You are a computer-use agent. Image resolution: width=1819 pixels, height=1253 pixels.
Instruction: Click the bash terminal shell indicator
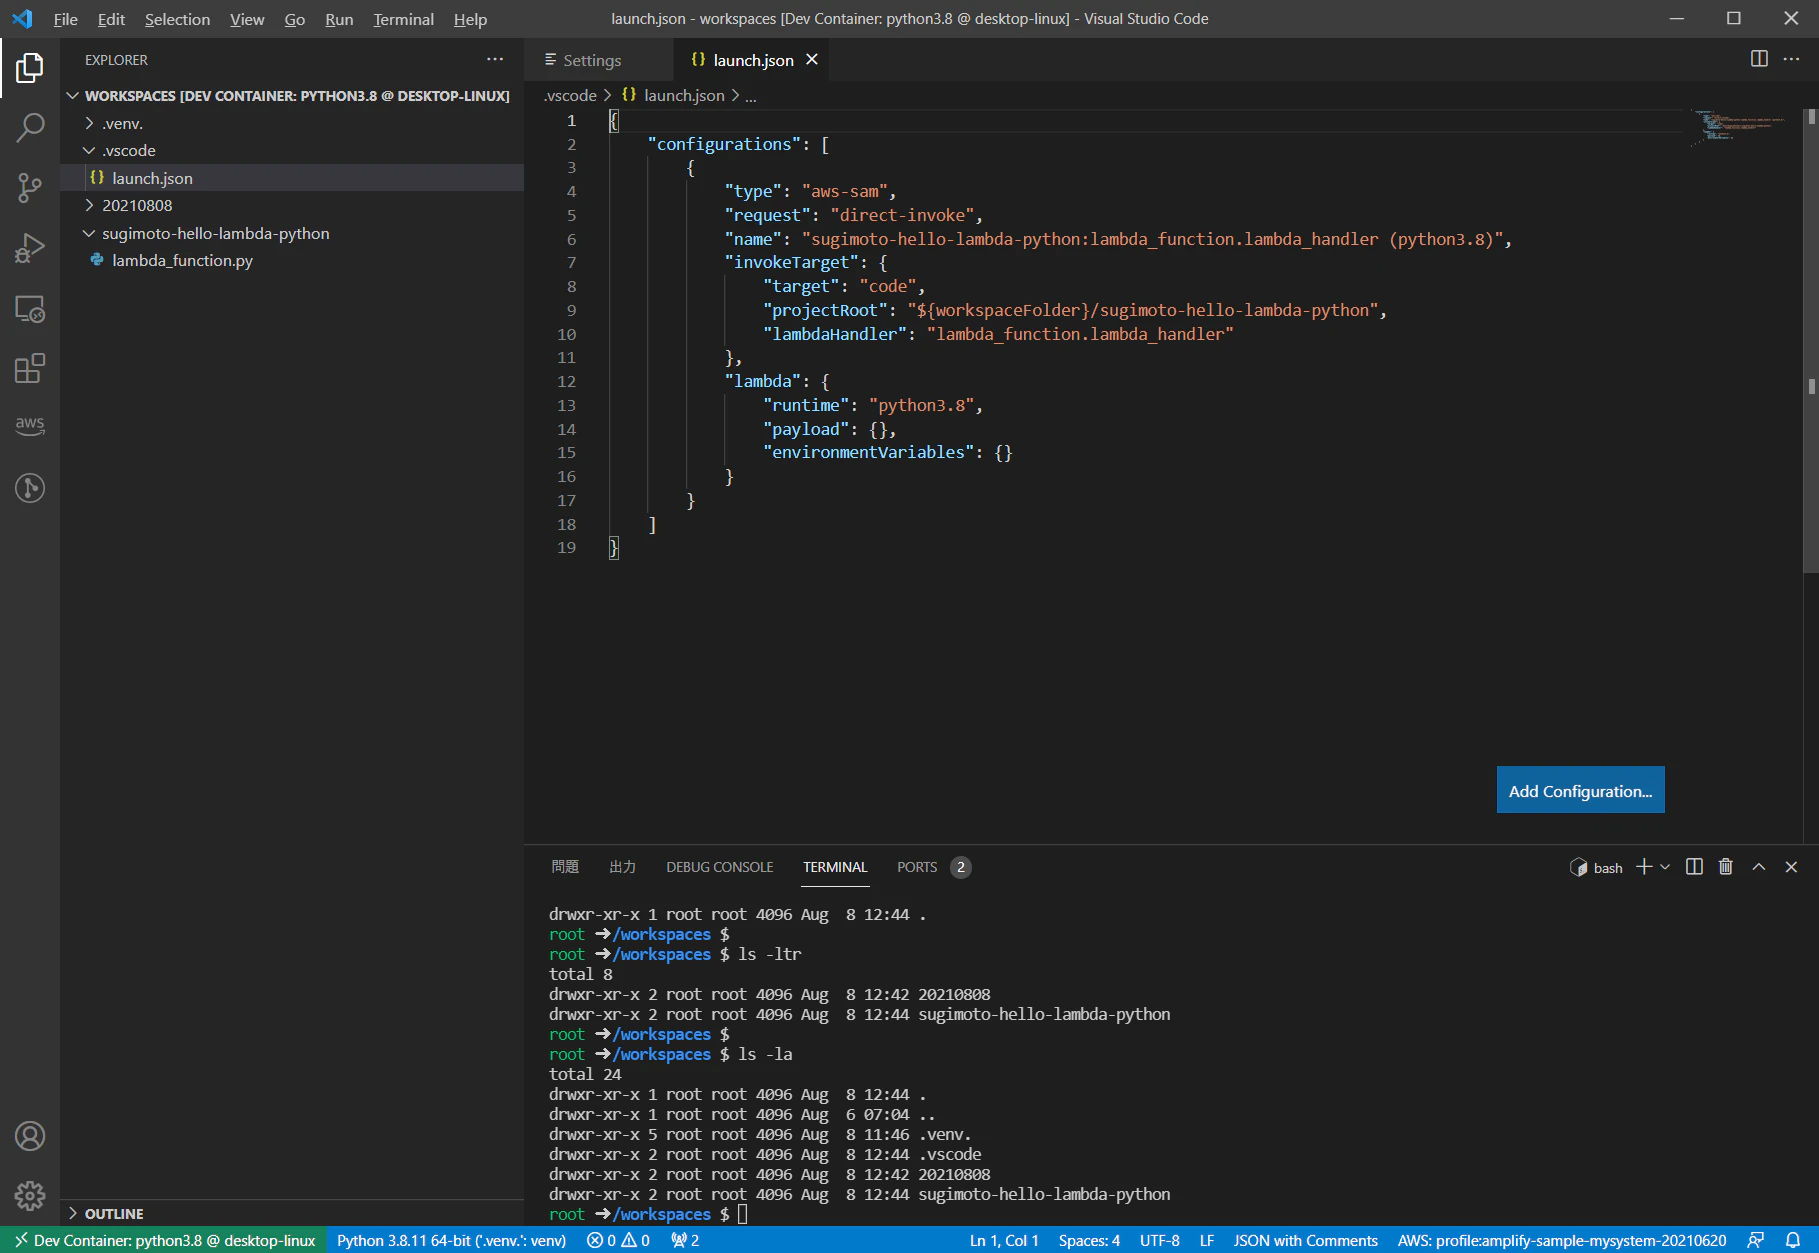[1596, 868]
